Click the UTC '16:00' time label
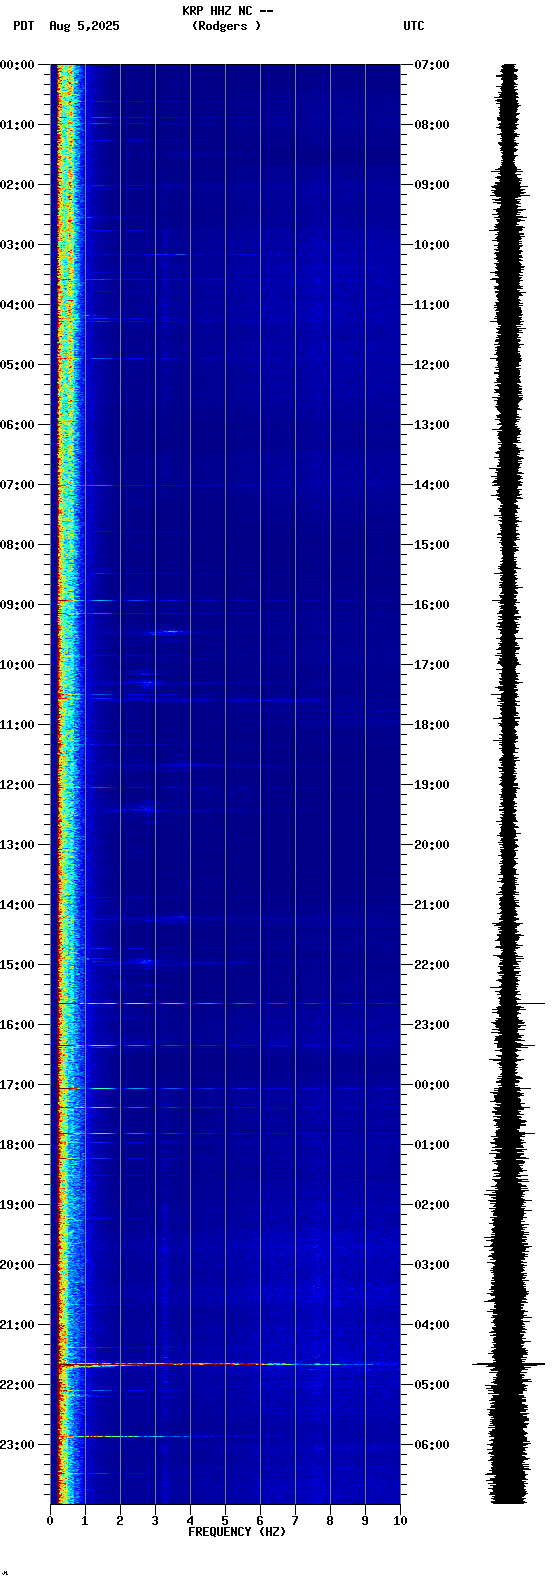The width and height of the screenshot is (552, 1584). click(x=432, y=605)
